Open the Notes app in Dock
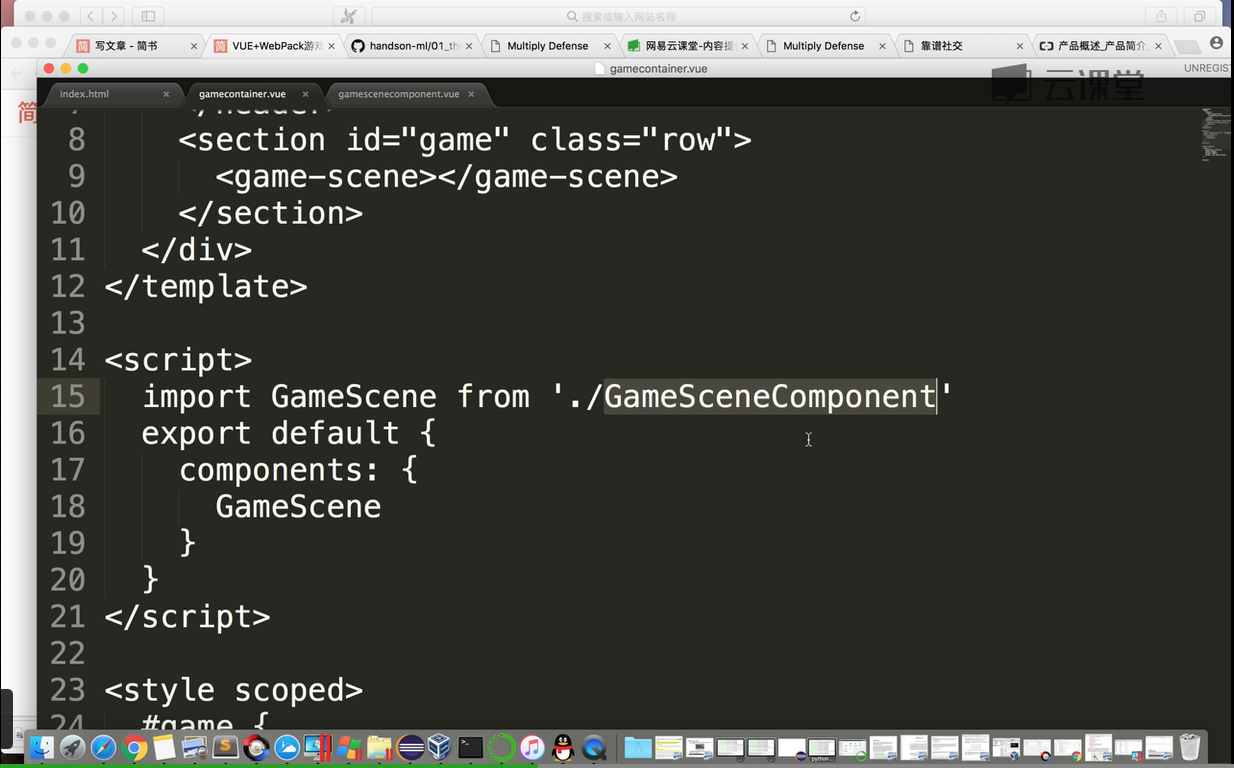Screen dimensions: 1234x768 tap(164, 747)
